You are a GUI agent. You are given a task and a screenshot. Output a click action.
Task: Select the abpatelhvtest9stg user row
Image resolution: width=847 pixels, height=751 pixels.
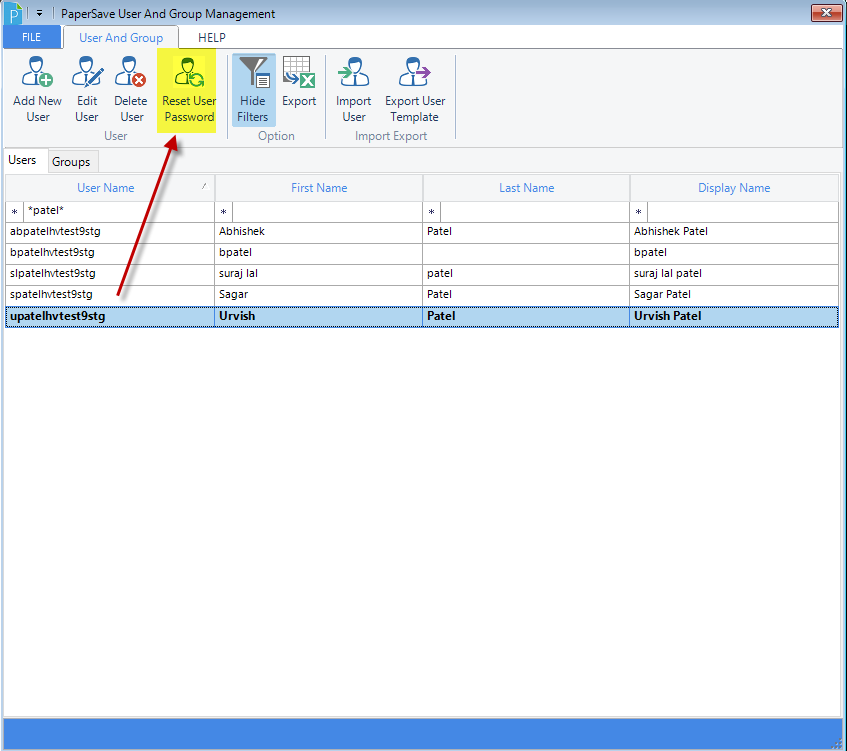[x=422, y=232]
